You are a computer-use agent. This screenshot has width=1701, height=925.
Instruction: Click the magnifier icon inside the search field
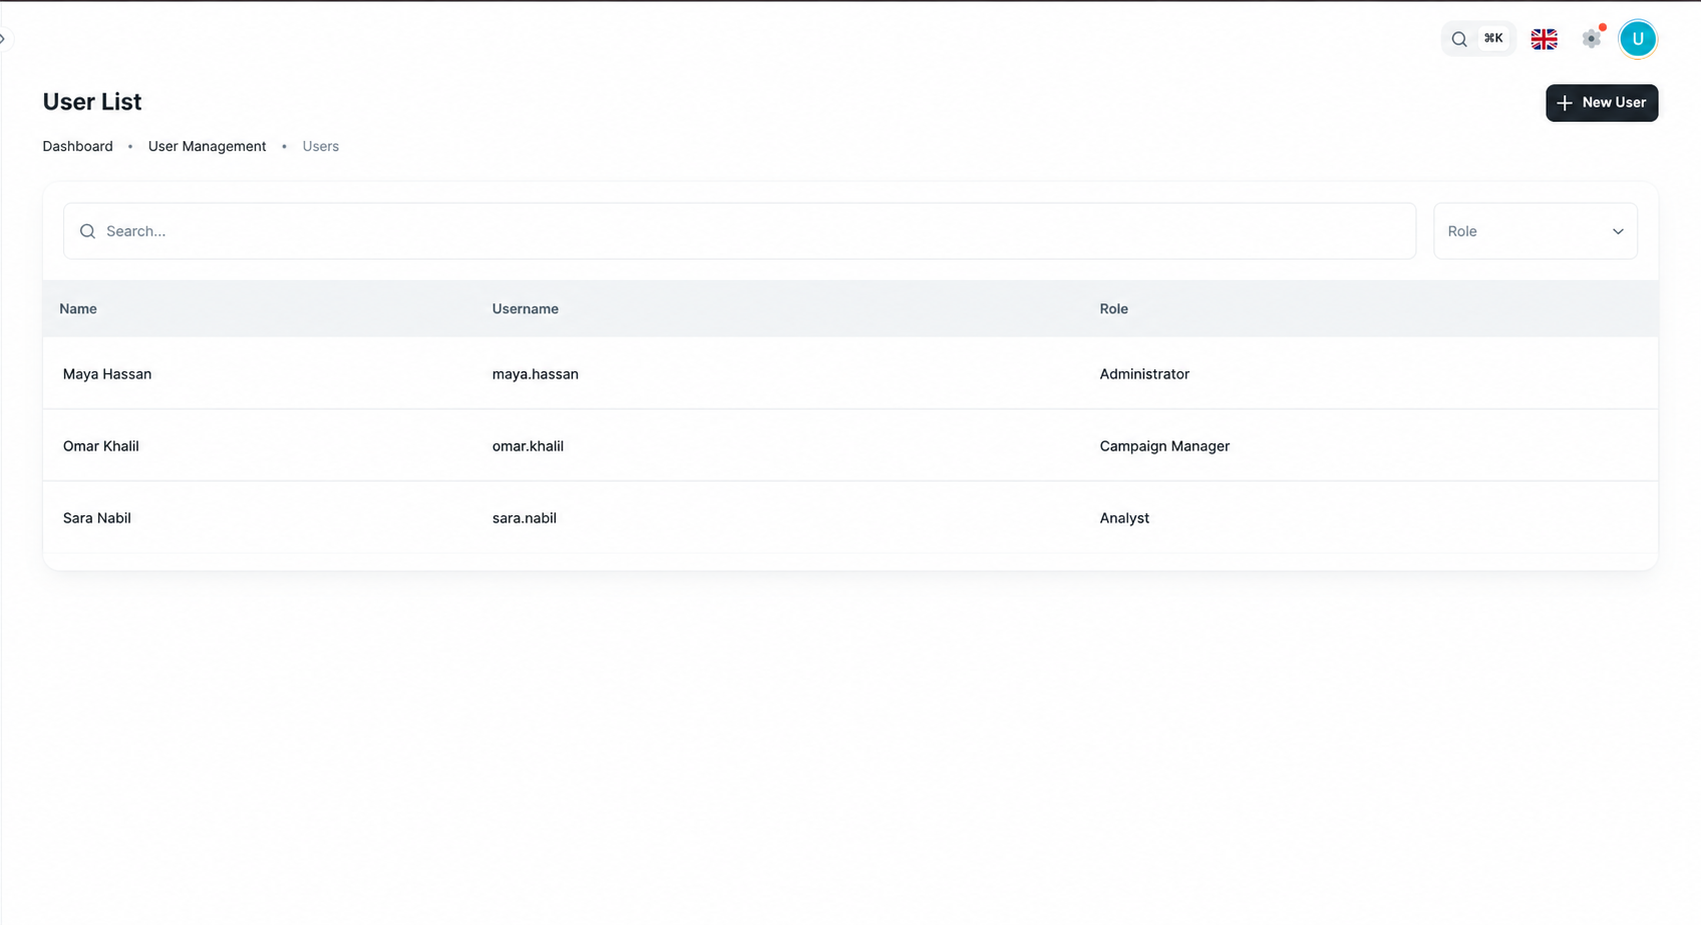[x=88, y=231]
